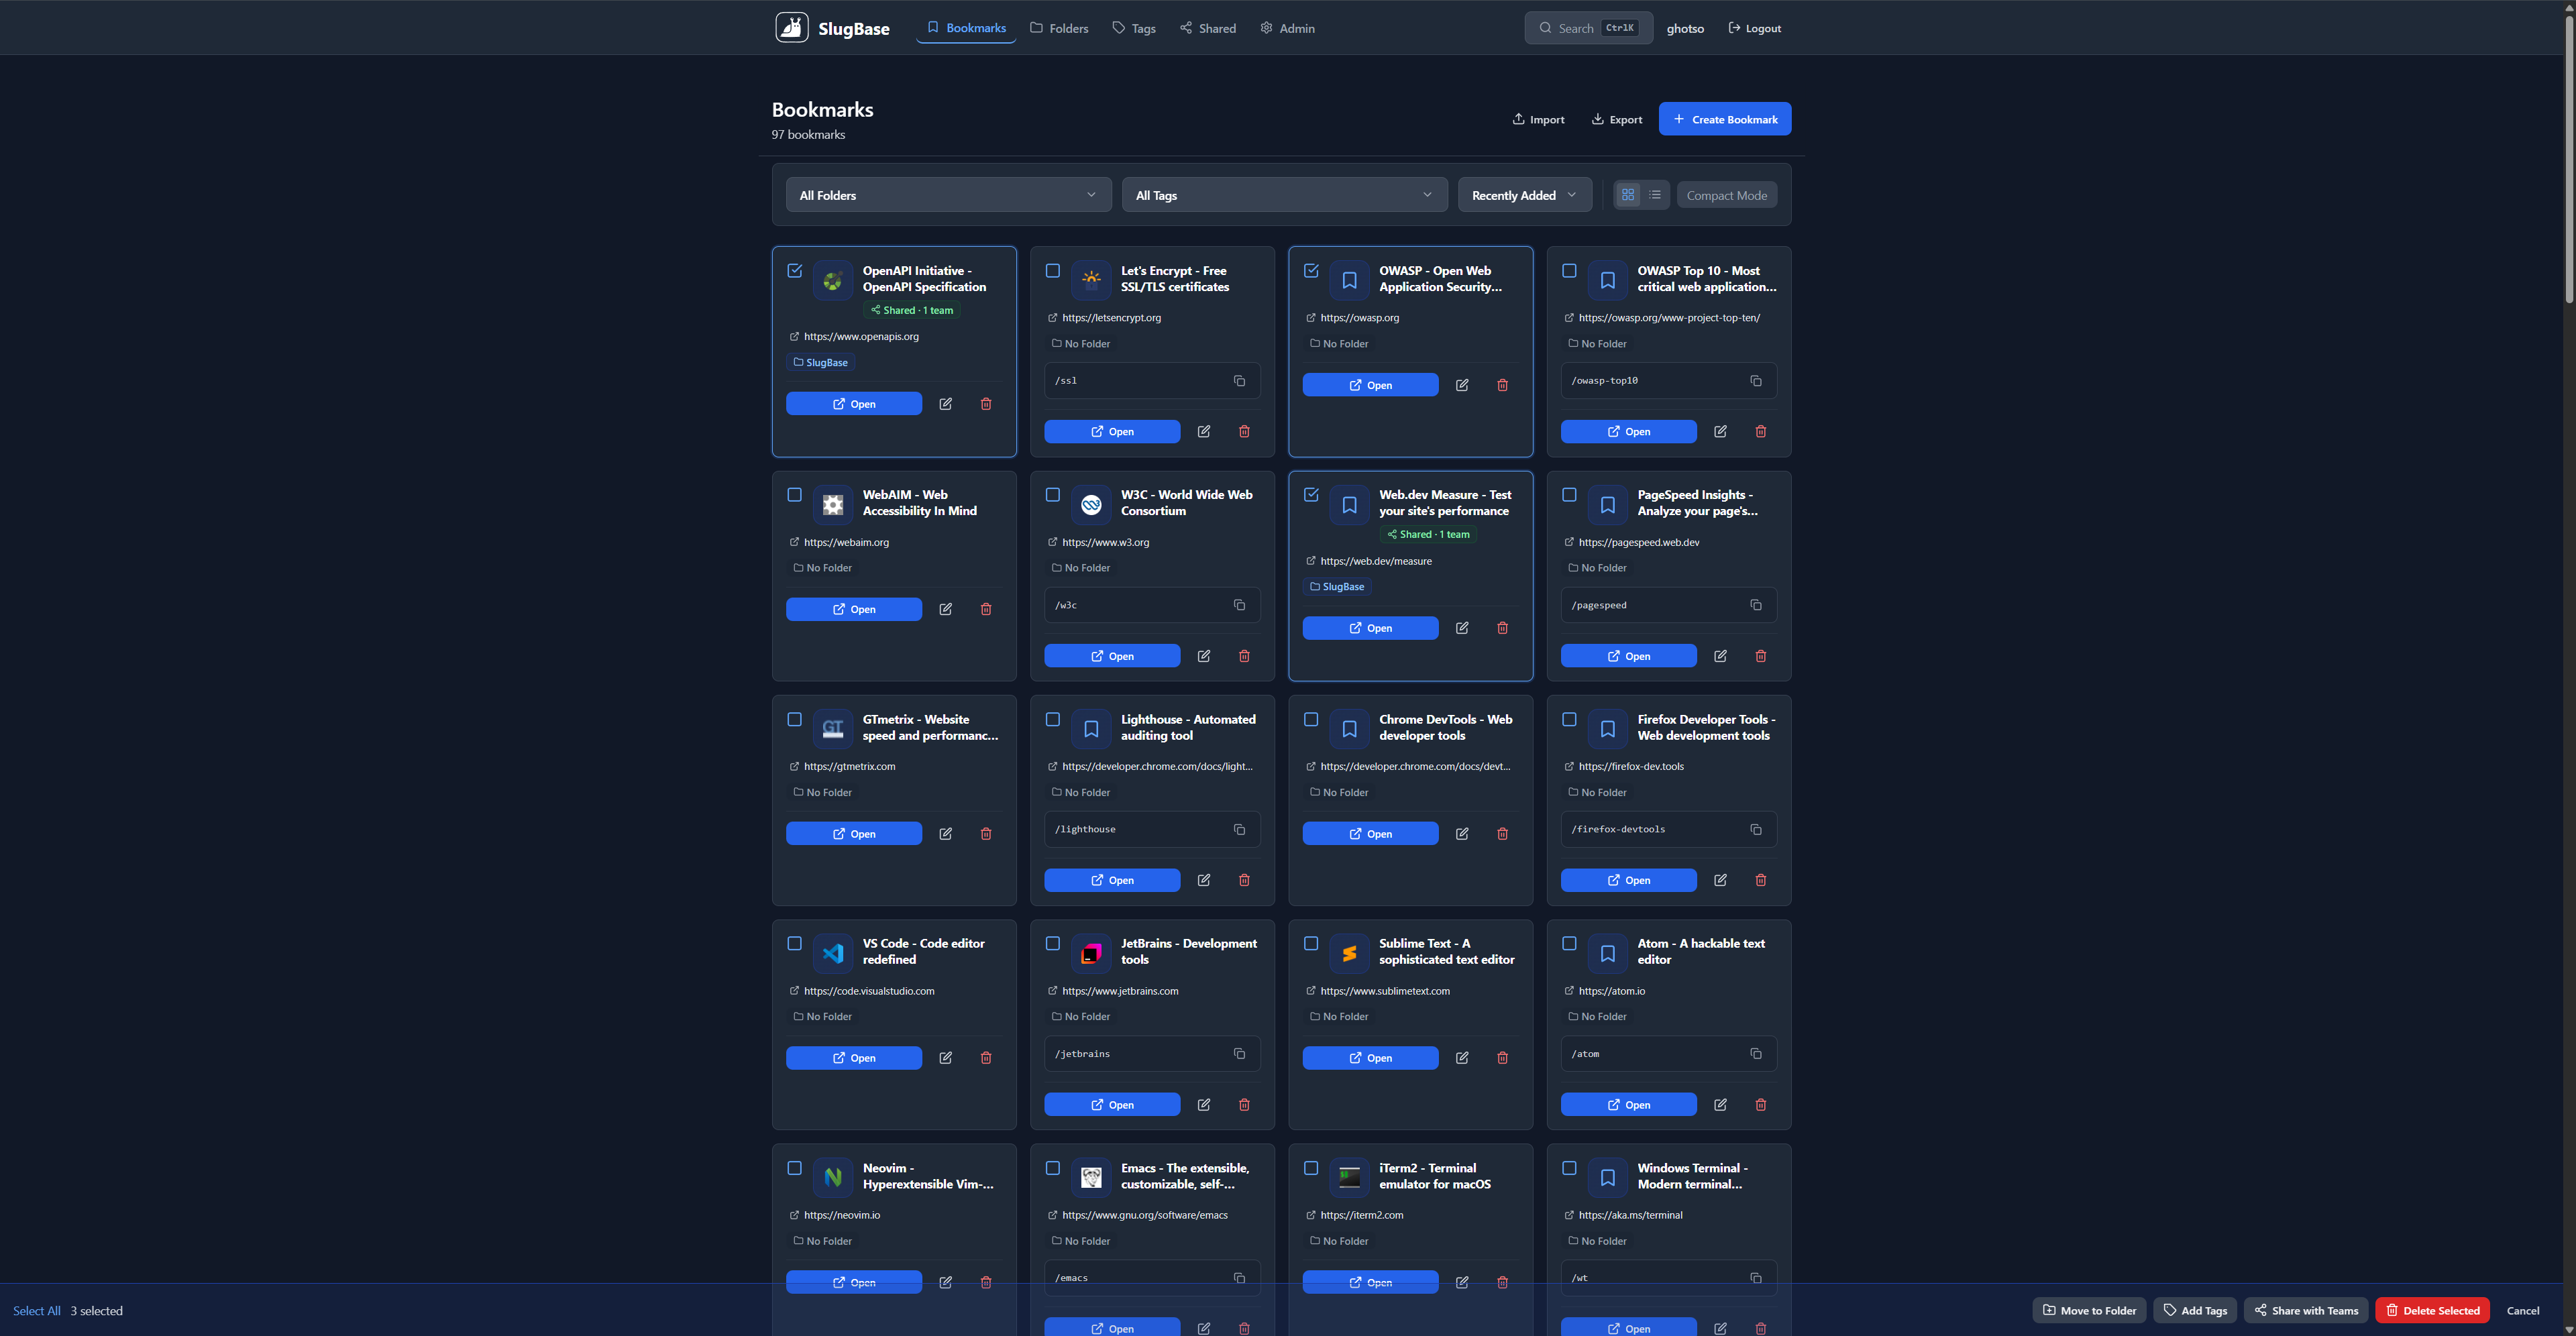Edit the OpenAPI Initiative bookmark
The image size is (2576, 1336).
click(x=945, y=403)
